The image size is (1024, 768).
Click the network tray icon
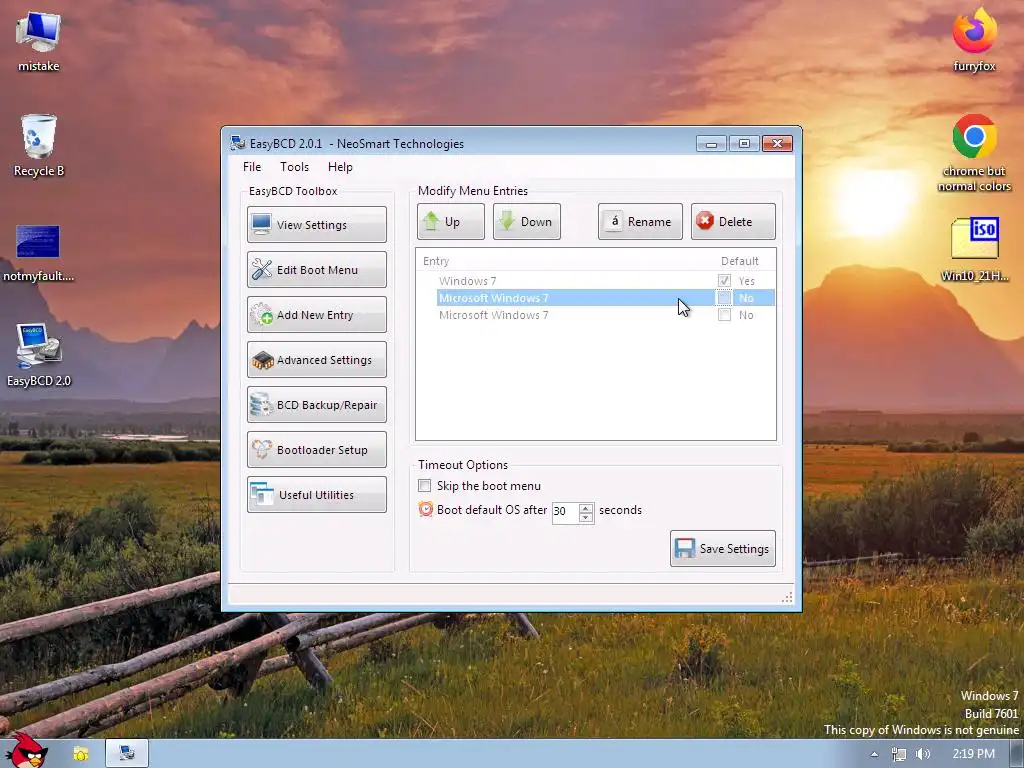click(899, 754)
